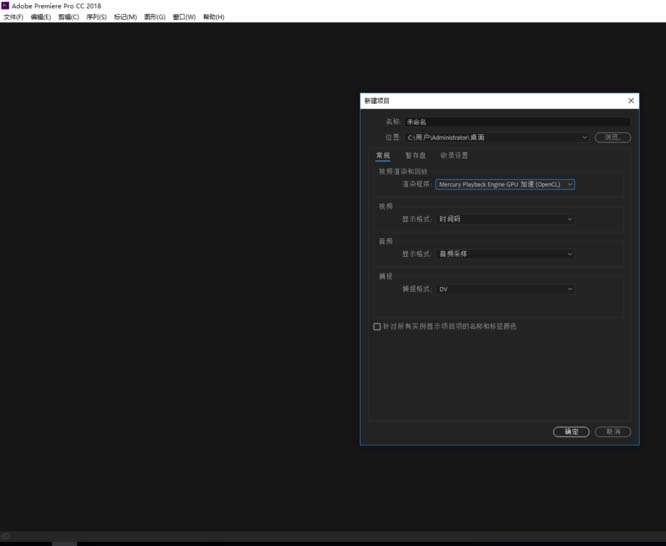Cancel the dialog with 取消 button

point(612,432)
